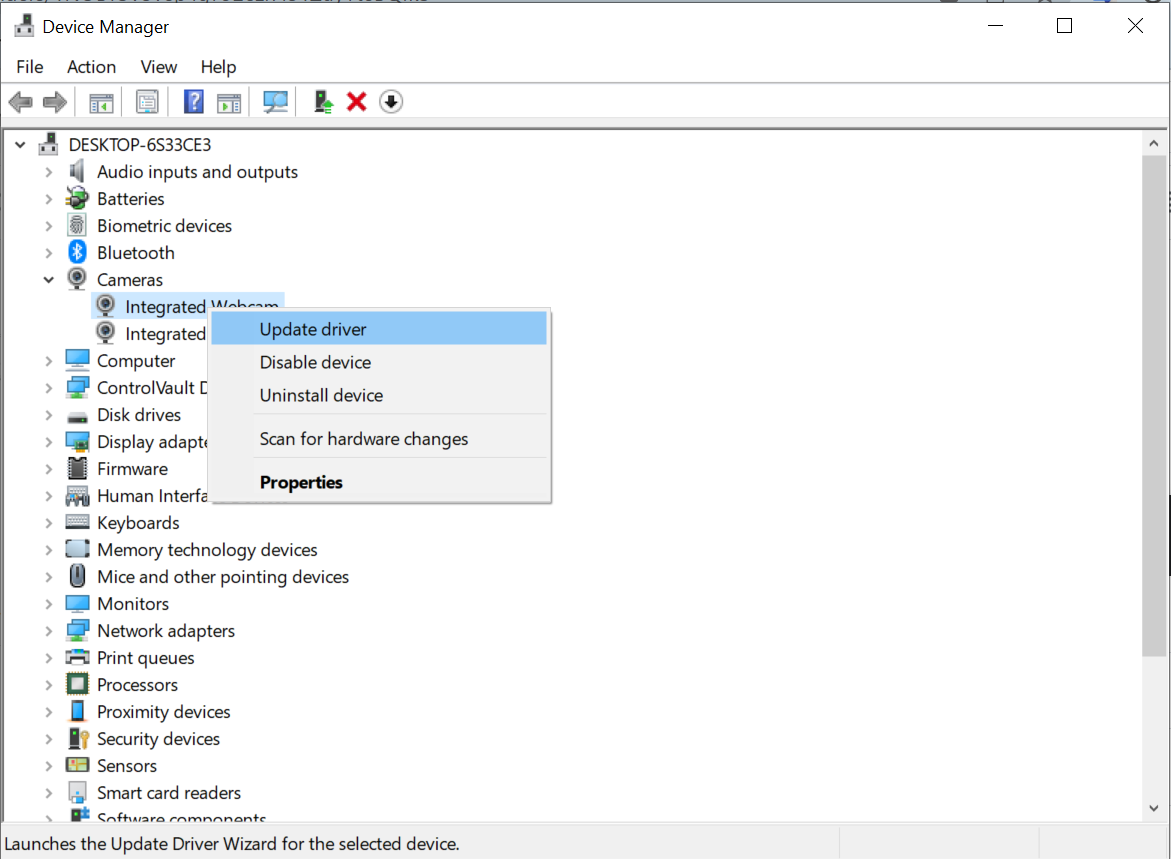Click the Help toolbar icon with question mark
The image size is (1171, 859).
(194, 102)
